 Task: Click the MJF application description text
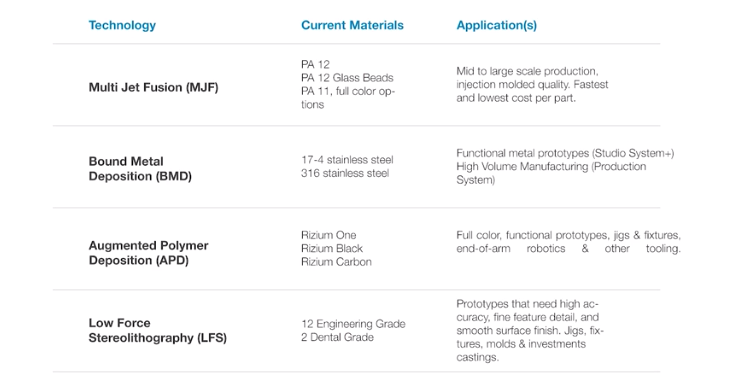point(532,85)
